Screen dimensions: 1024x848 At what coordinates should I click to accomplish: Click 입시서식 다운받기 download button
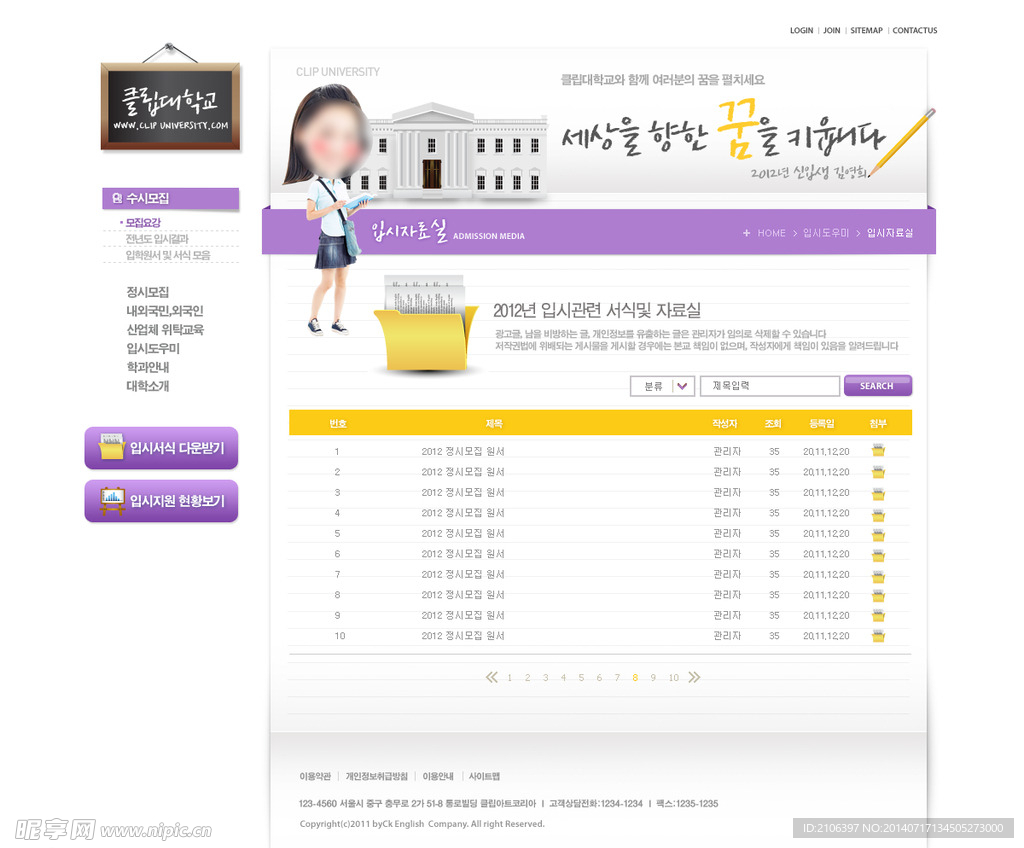[x=161, y=448]
